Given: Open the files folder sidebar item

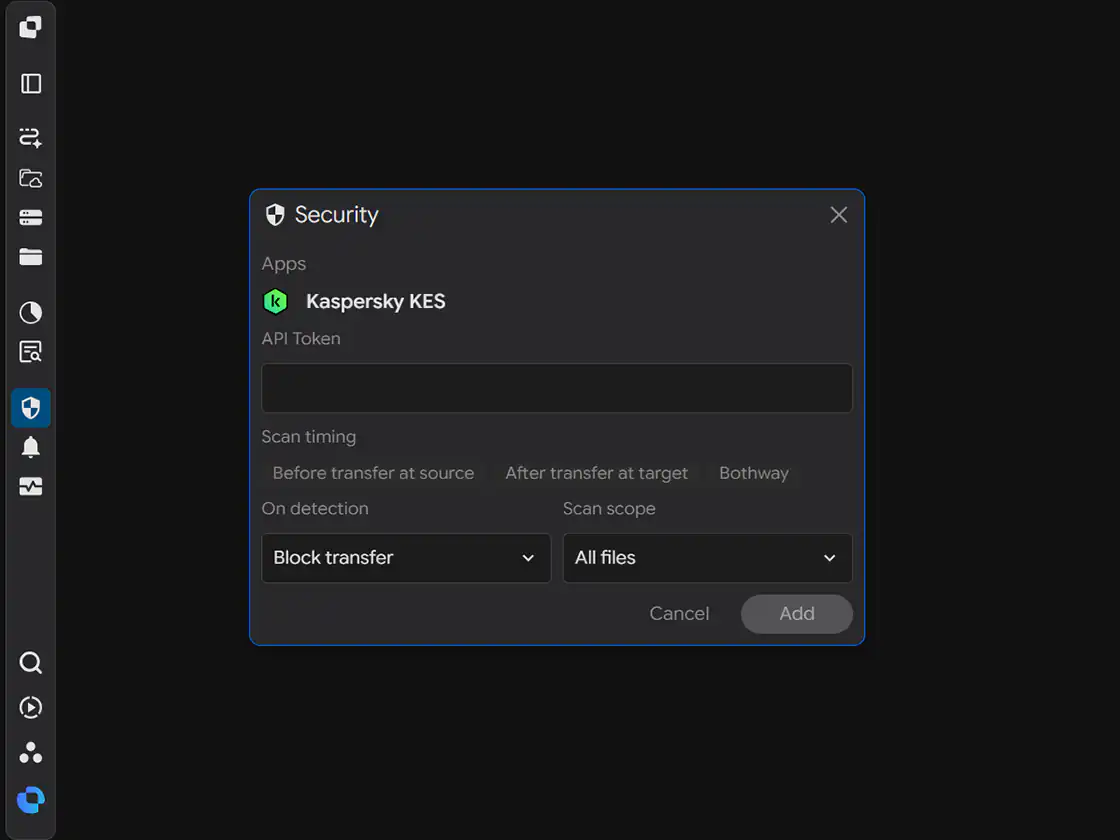Looking at the screenshot, I should point(31,257).
